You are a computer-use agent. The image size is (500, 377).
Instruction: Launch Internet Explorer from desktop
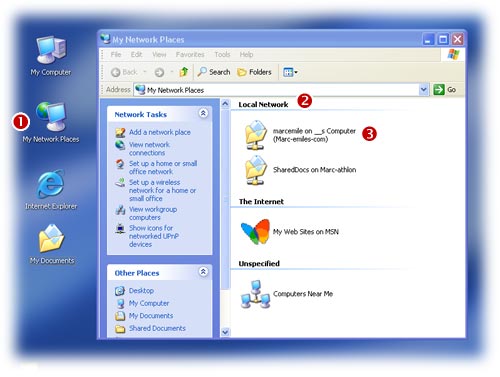coord(51,190)
